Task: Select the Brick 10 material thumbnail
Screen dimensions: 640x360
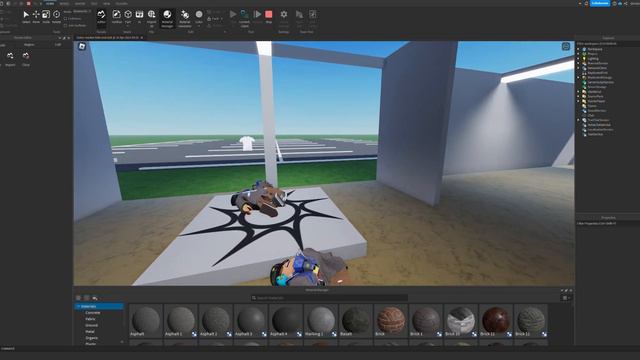Action: pyautogui.click(x=460, y=321)
